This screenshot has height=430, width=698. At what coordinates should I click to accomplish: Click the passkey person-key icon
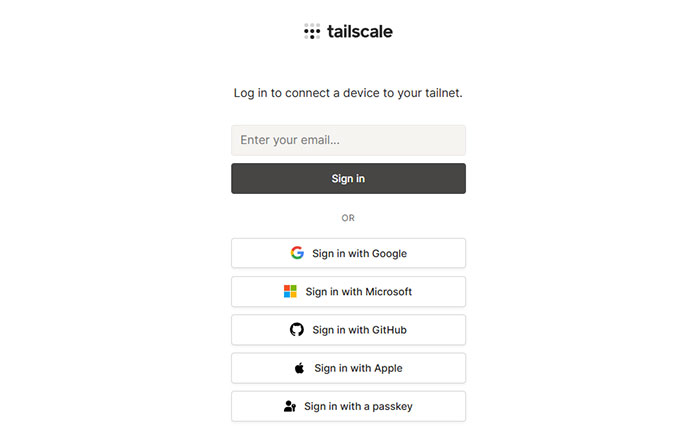[290, 406]
